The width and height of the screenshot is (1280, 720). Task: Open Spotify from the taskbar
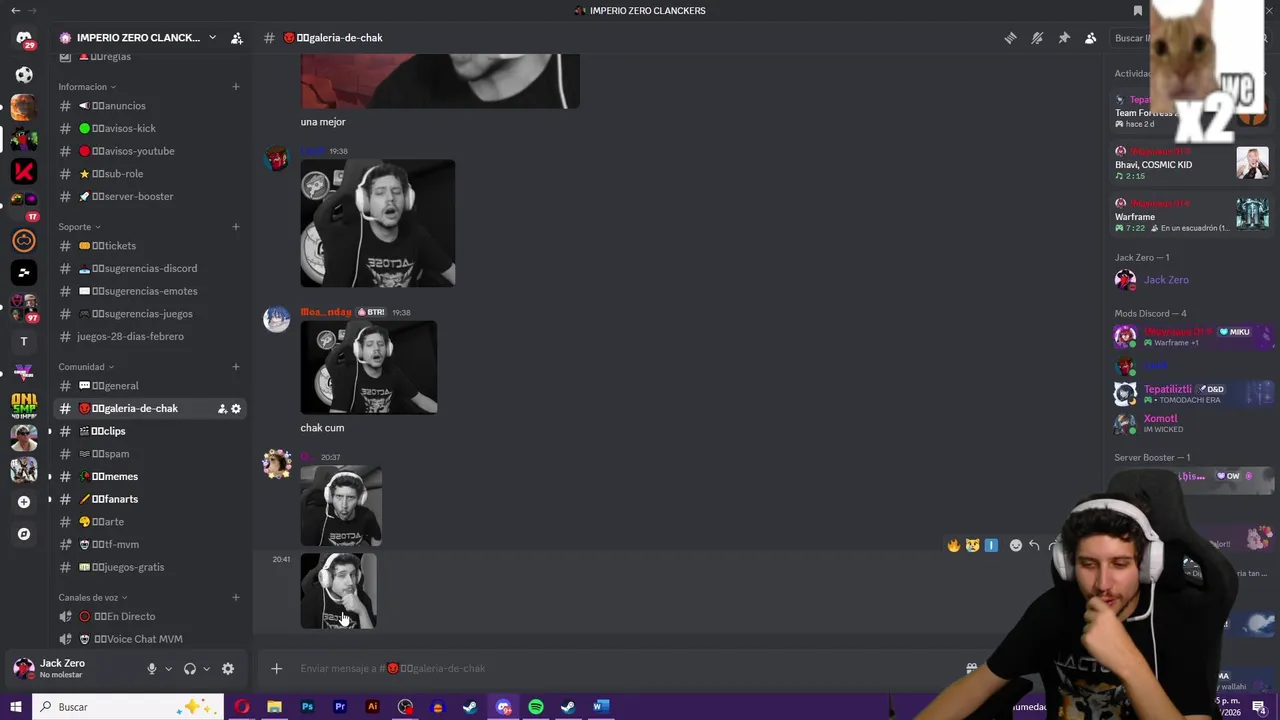coord(536,707)
